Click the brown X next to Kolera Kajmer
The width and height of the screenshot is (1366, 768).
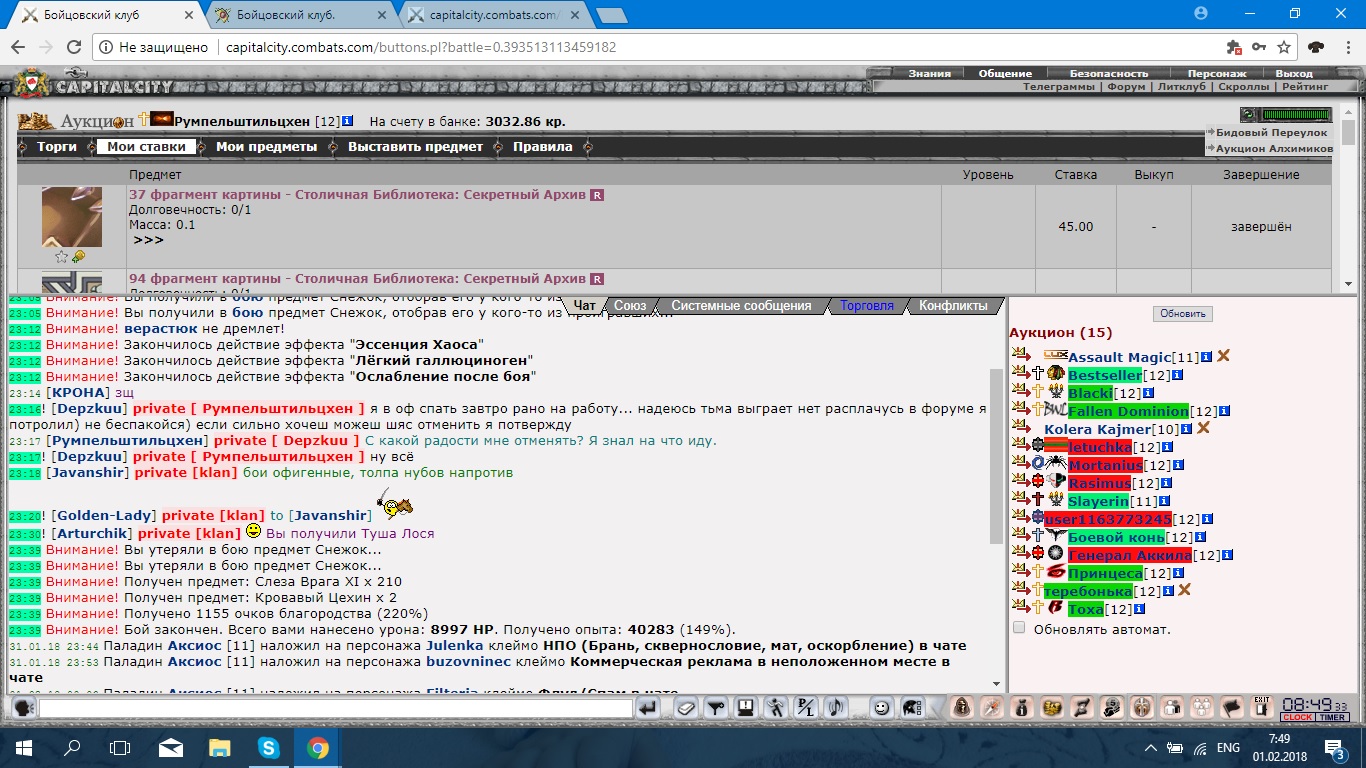1203,428
